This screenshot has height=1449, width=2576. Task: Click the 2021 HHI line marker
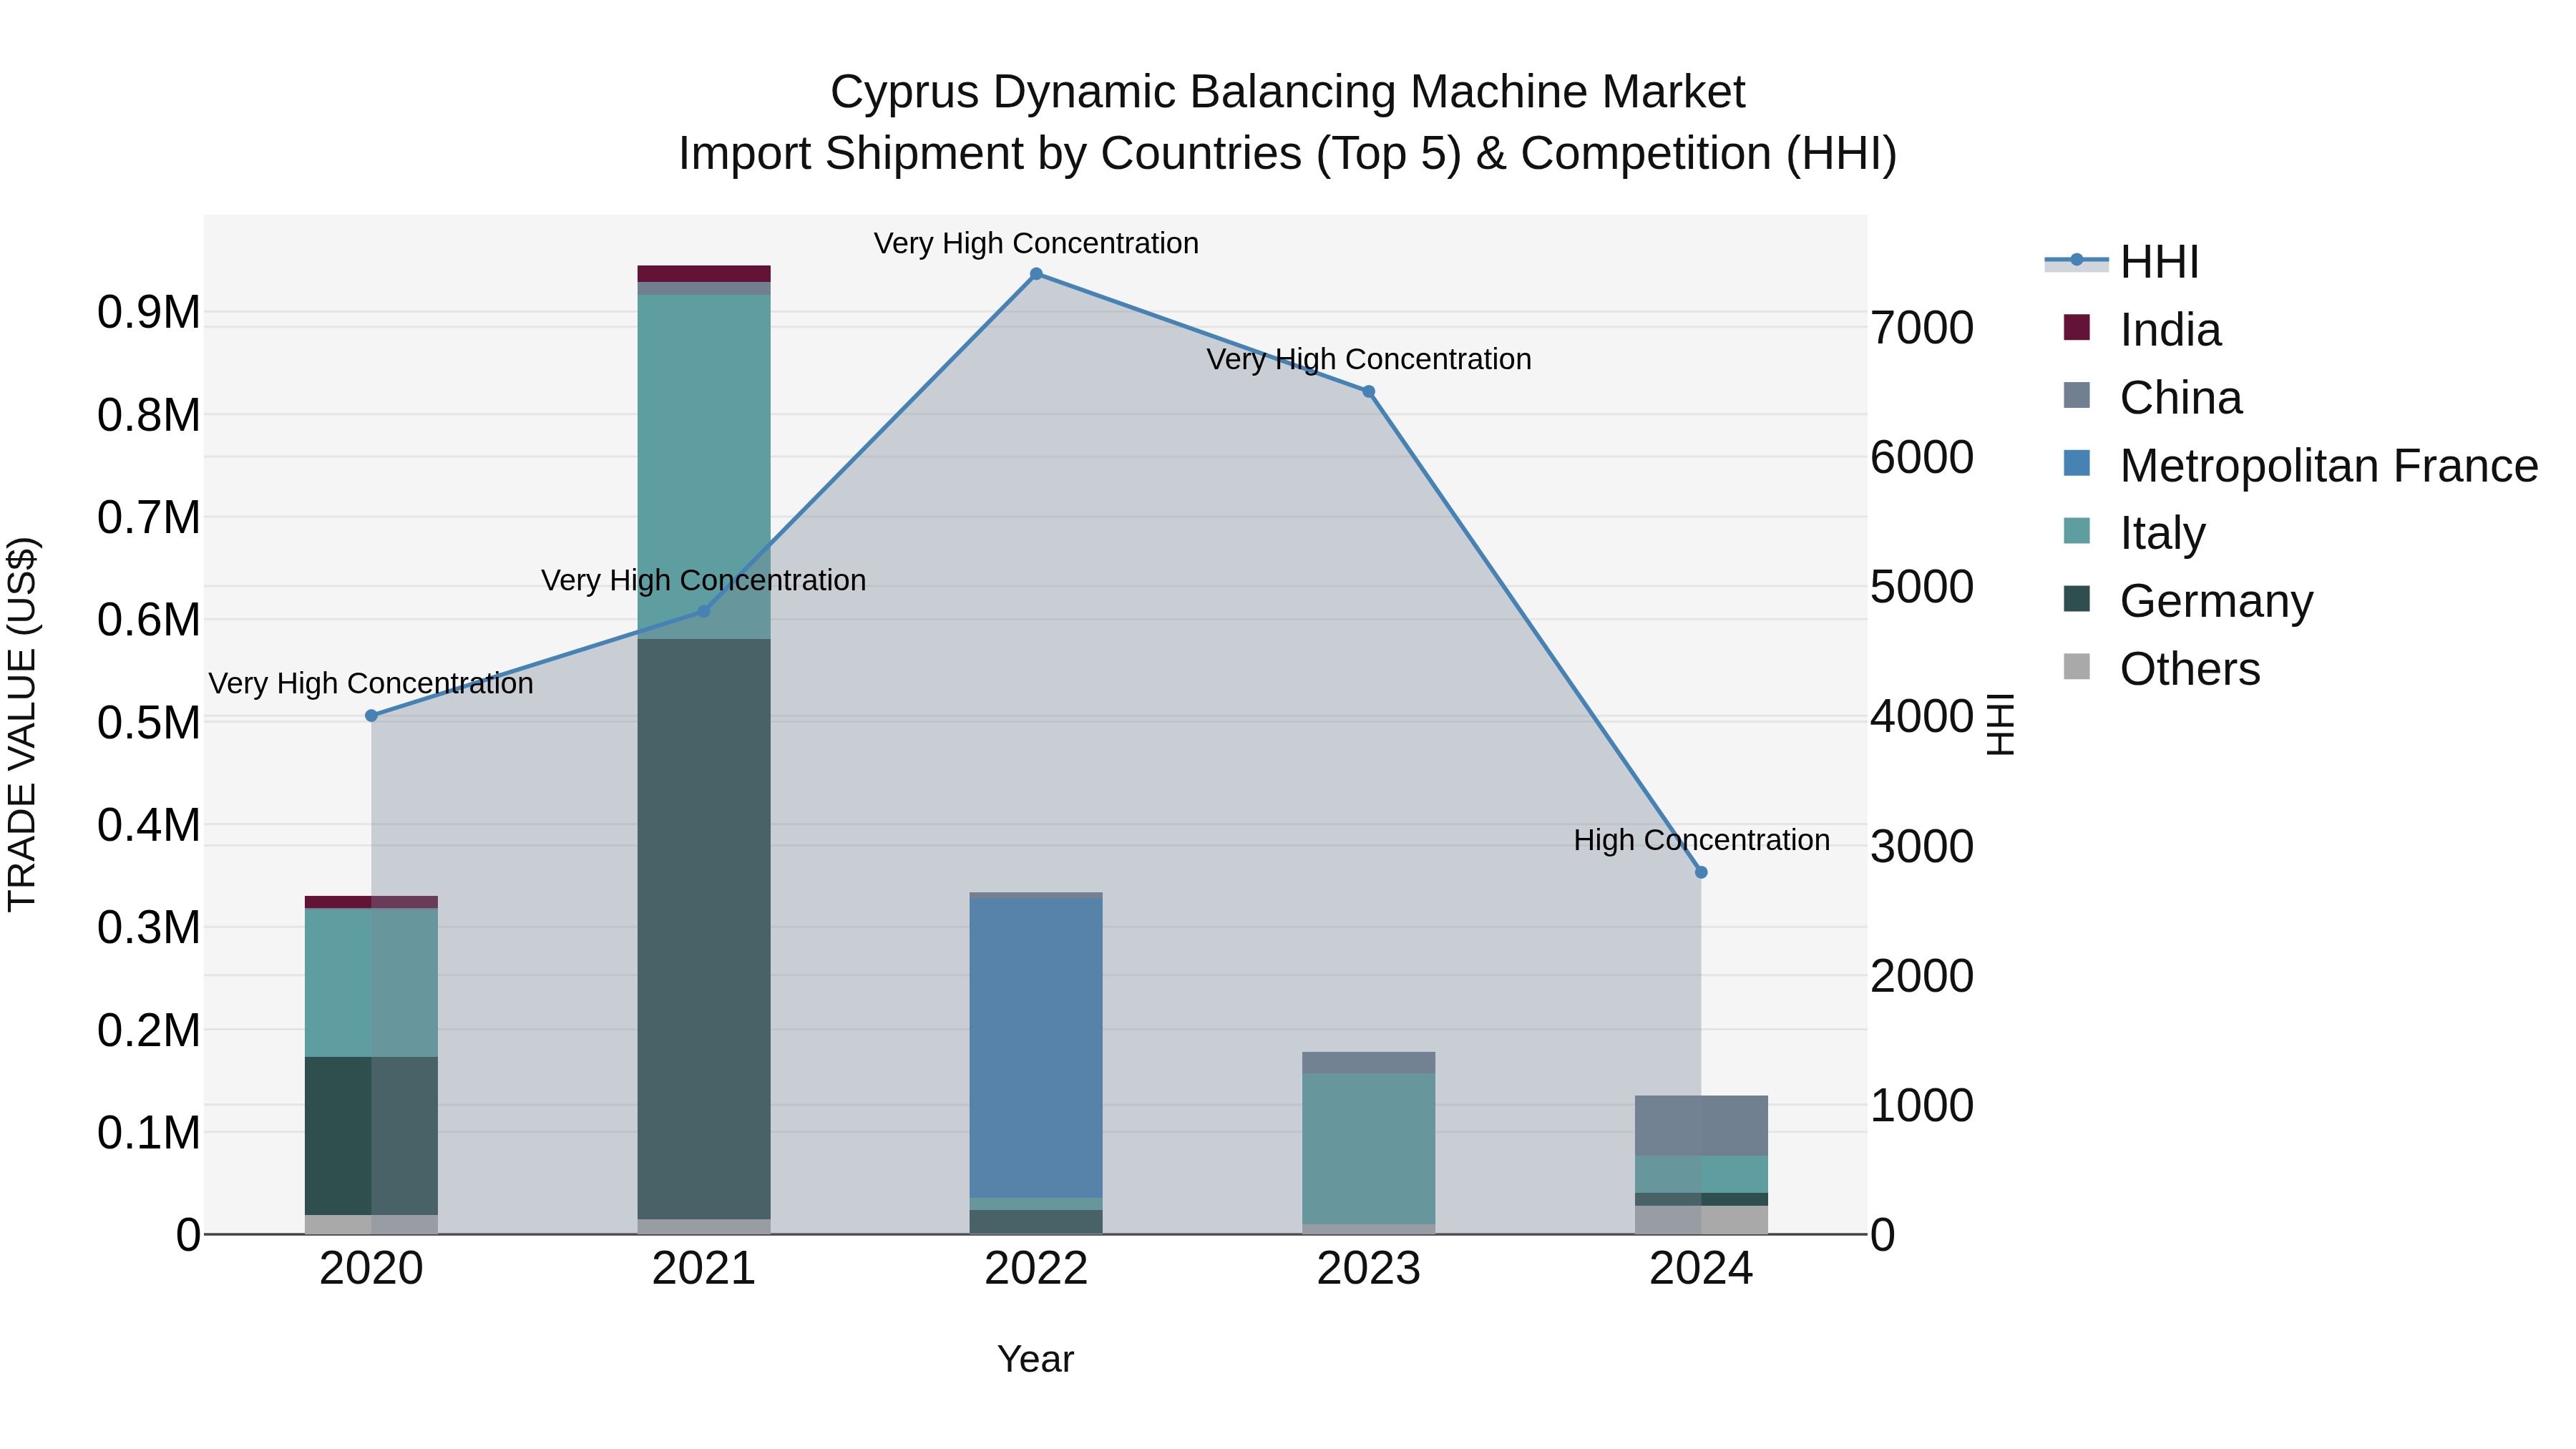(x=703, y=611)
